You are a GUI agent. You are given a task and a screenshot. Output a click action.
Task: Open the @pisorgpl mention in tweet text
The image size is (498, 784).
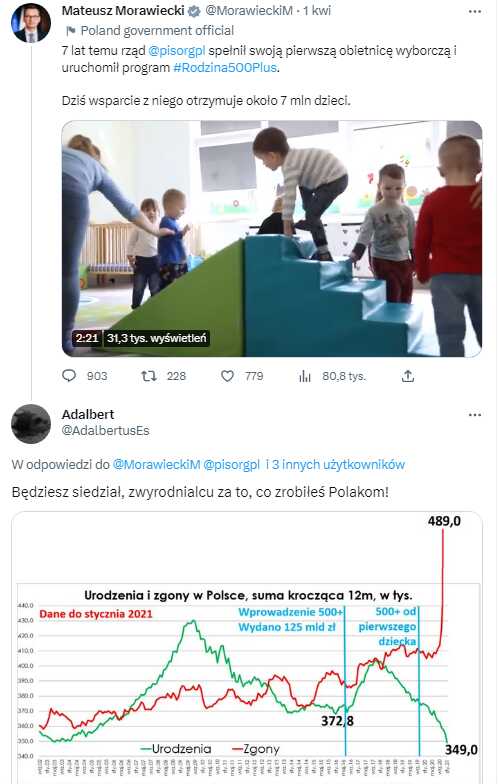177,50
